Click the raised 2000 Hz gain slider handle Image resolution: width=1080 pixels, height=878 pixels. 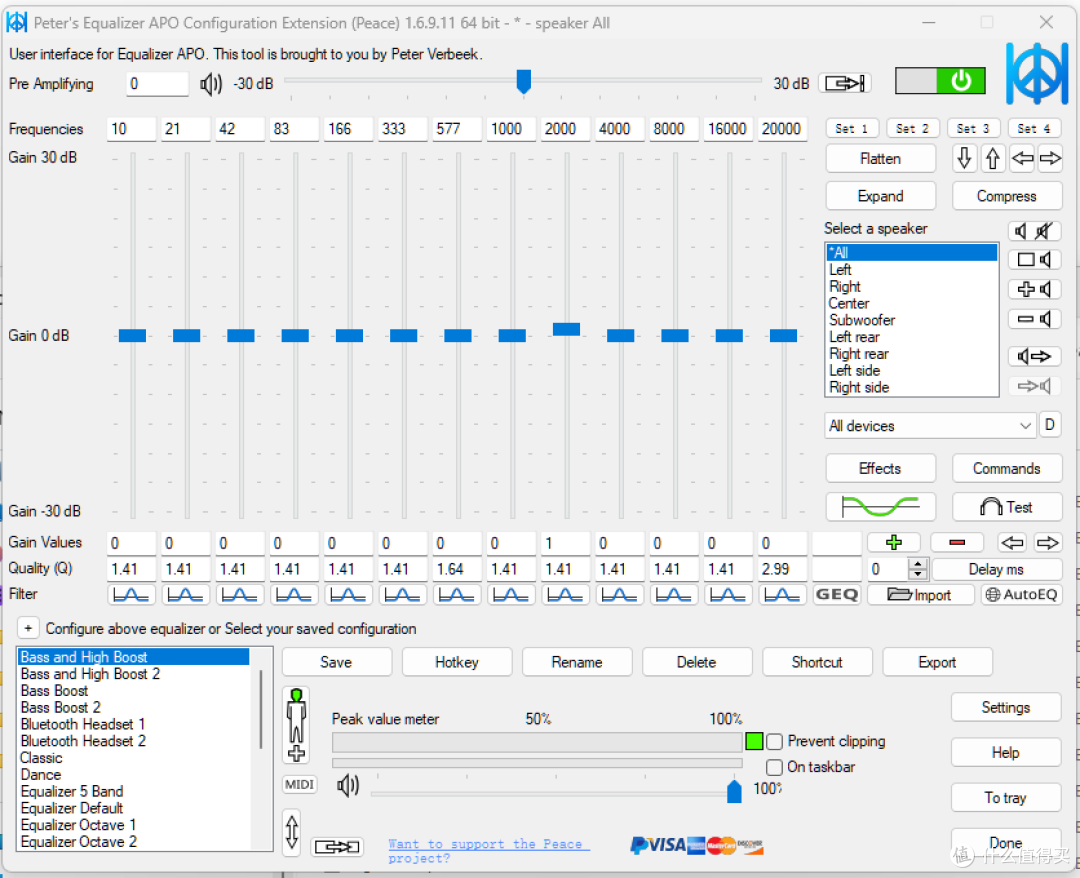pos(566,329)
